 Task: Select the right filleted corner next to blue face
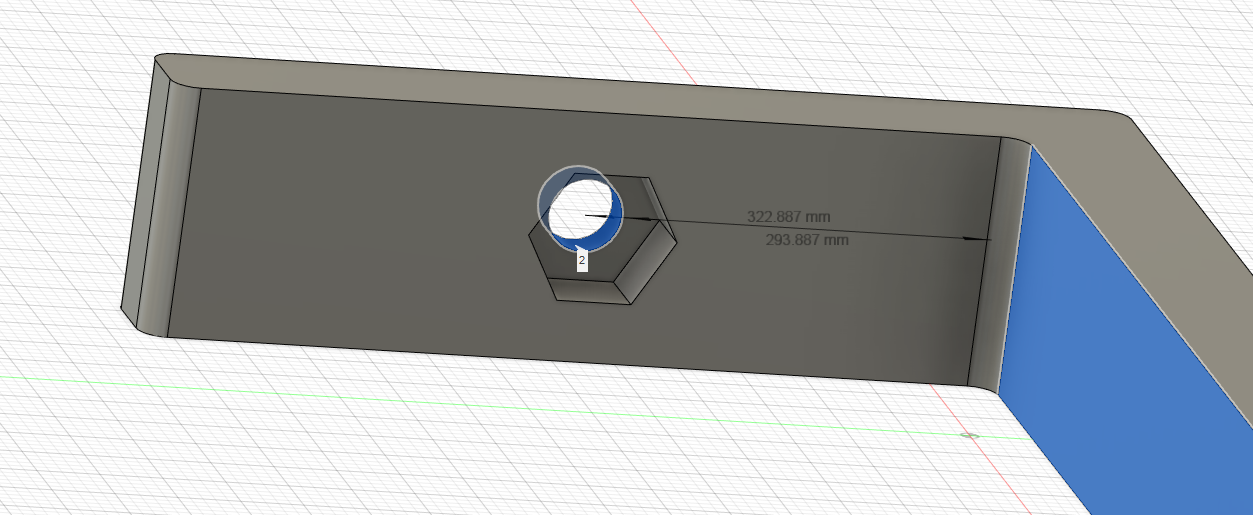tap(1000, 265)
